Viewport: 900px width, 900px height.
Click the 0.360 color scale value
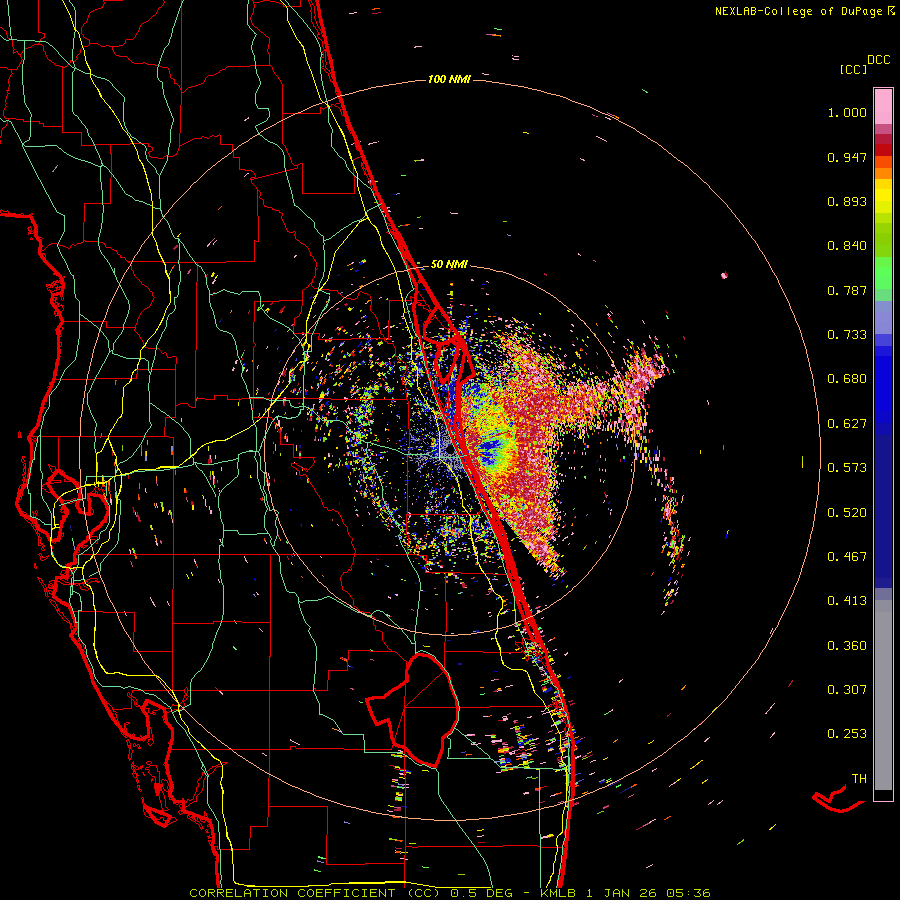[x=847, y=646]
